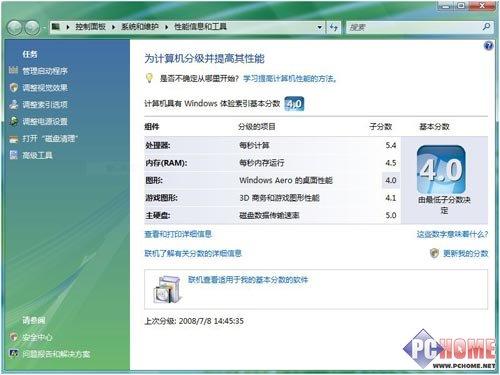Click the processor subscore 5.4
The width and height of the screenshot is (500, 375).
[x=391, y=145]
